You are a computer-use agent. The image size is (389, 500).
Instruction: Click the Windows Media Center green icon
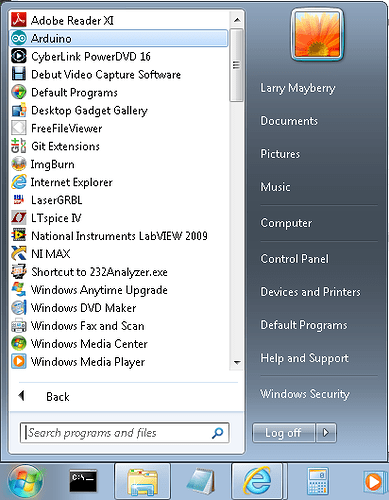(19, 344)
